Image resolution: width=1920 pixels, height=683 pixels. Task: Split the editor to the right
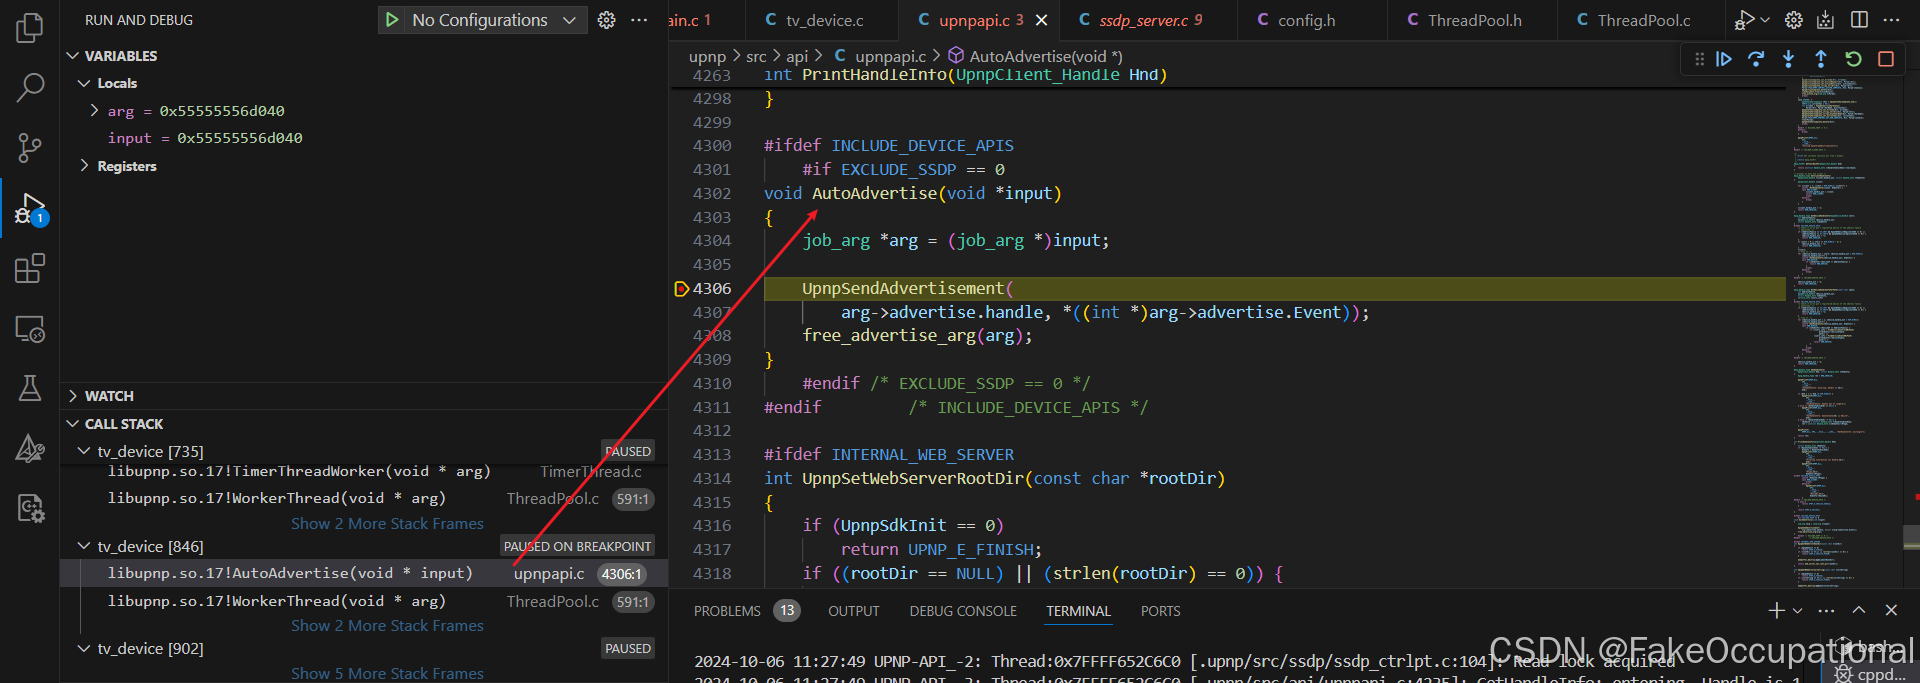(1859, 20)
